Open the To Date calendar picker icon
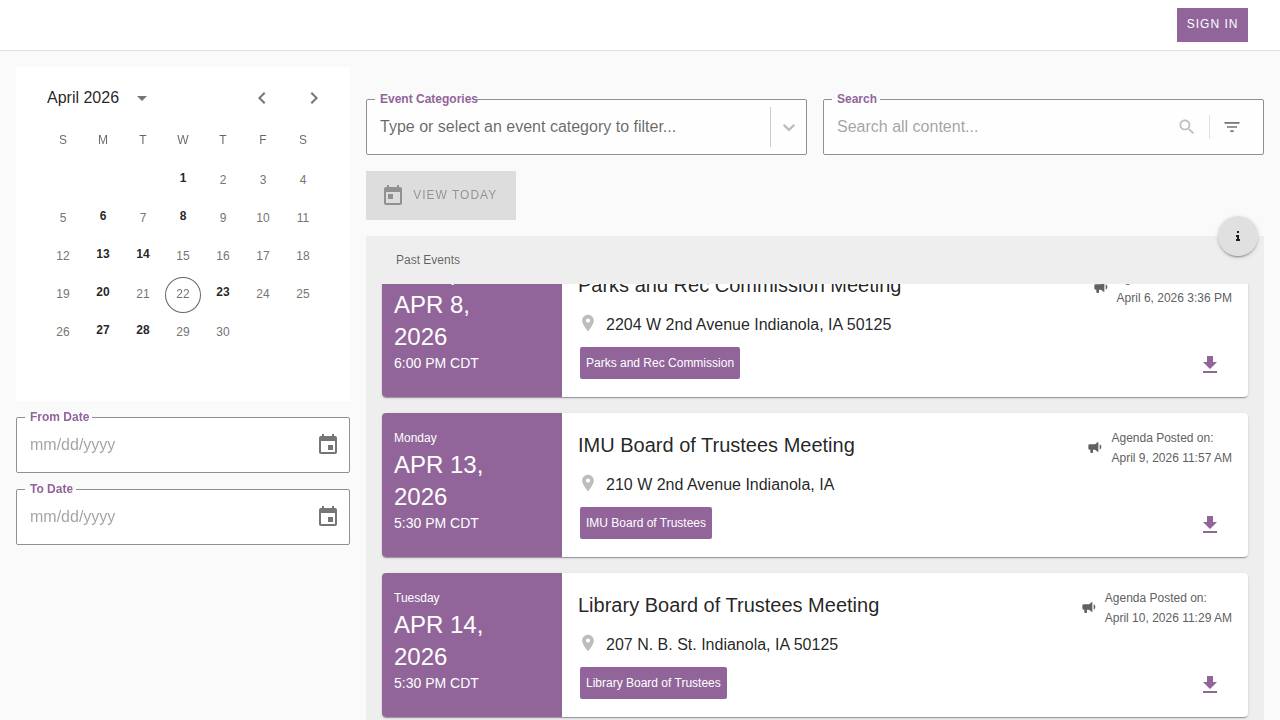Image resolution: width=1280 pixels, height=720 pixels. coord(328,517)
